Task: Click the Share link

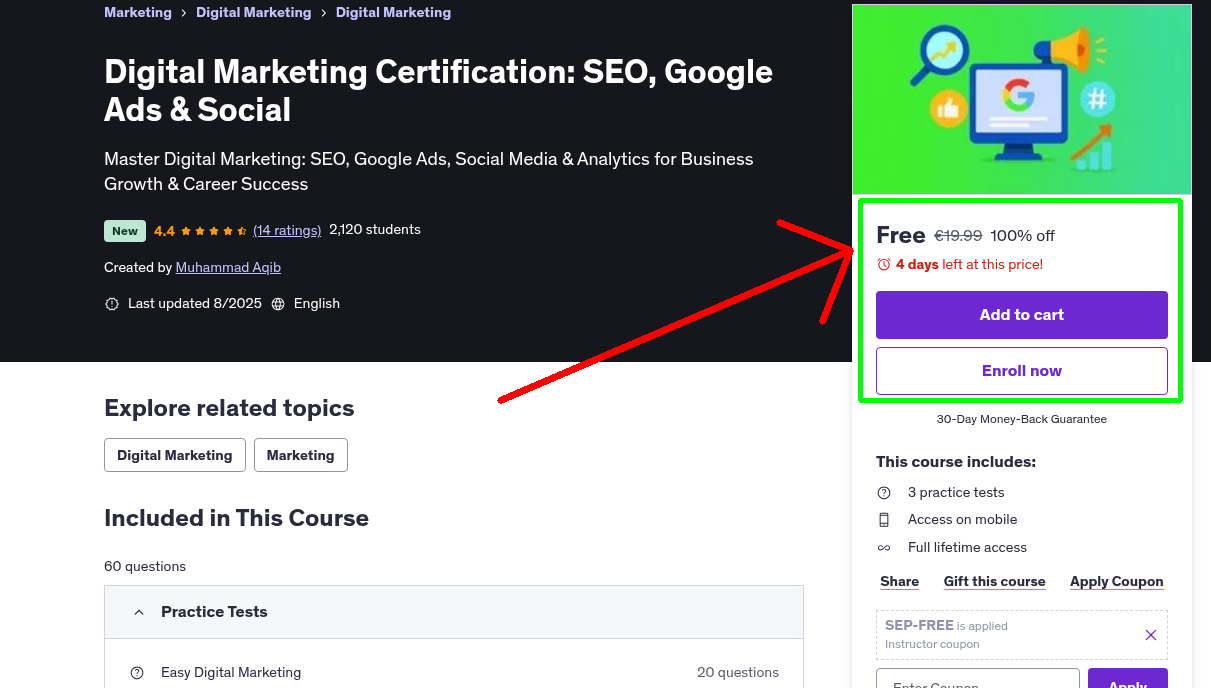Action: click(900, 582)
